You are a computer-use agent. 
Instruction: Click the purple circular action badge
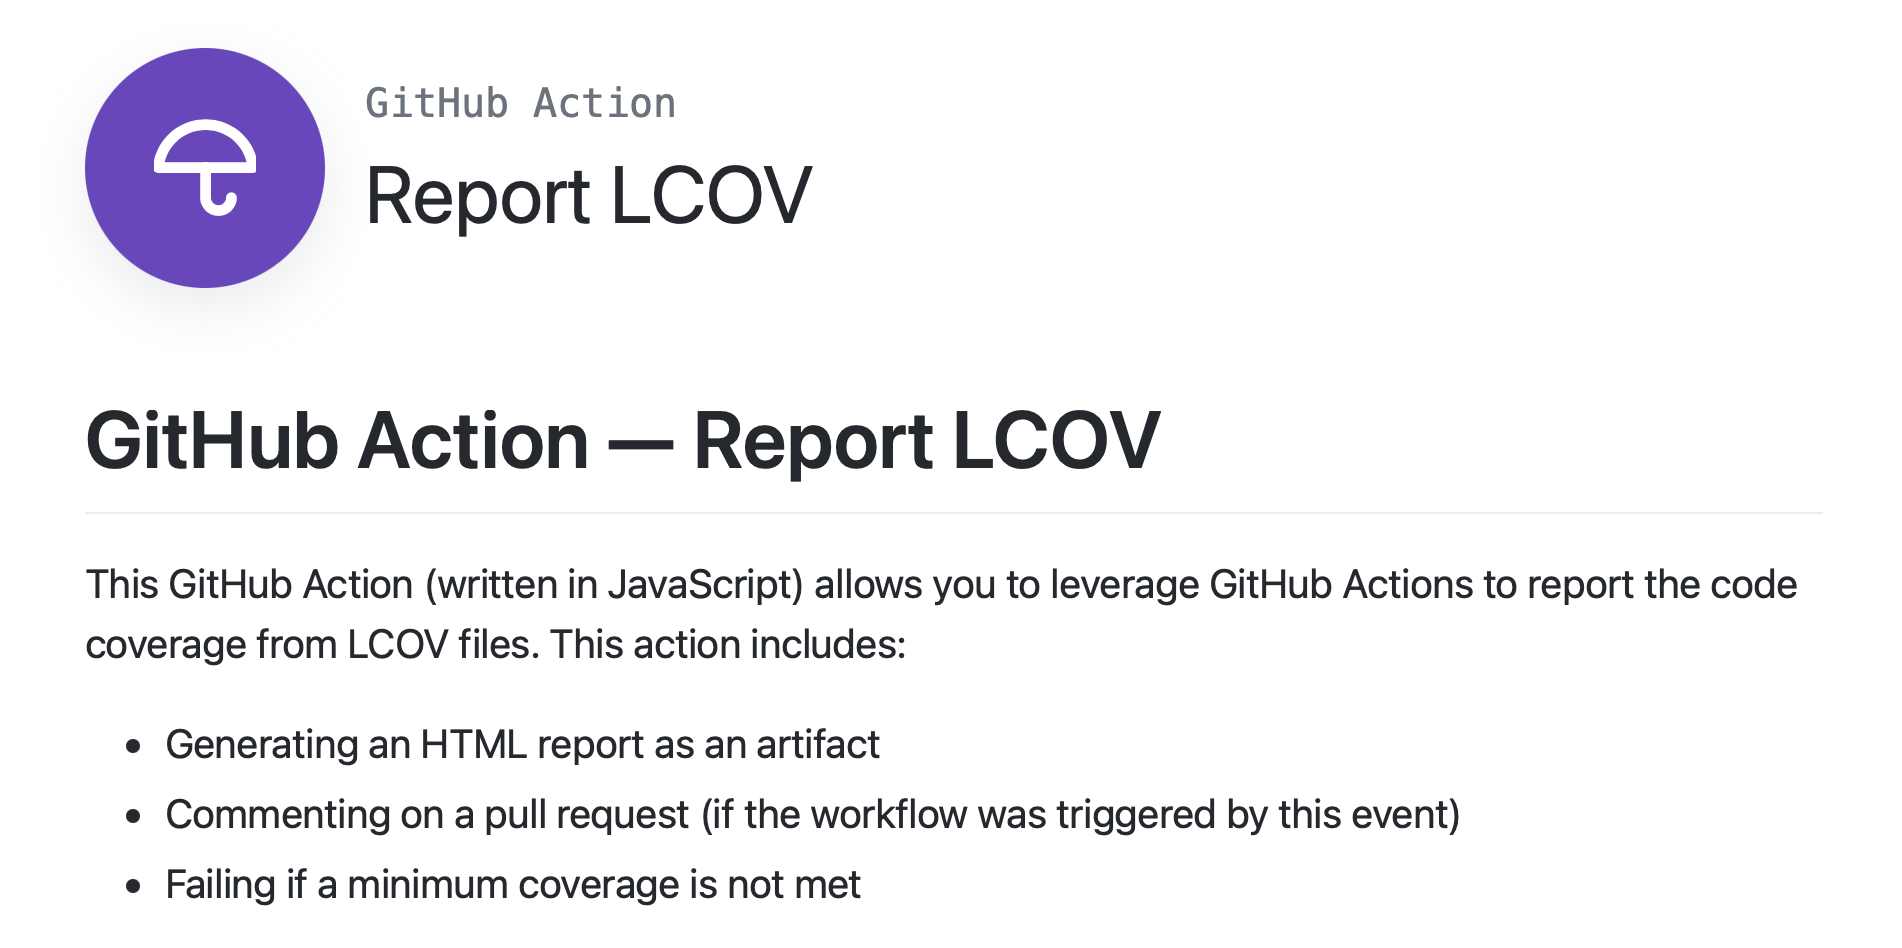coord(205,168)
